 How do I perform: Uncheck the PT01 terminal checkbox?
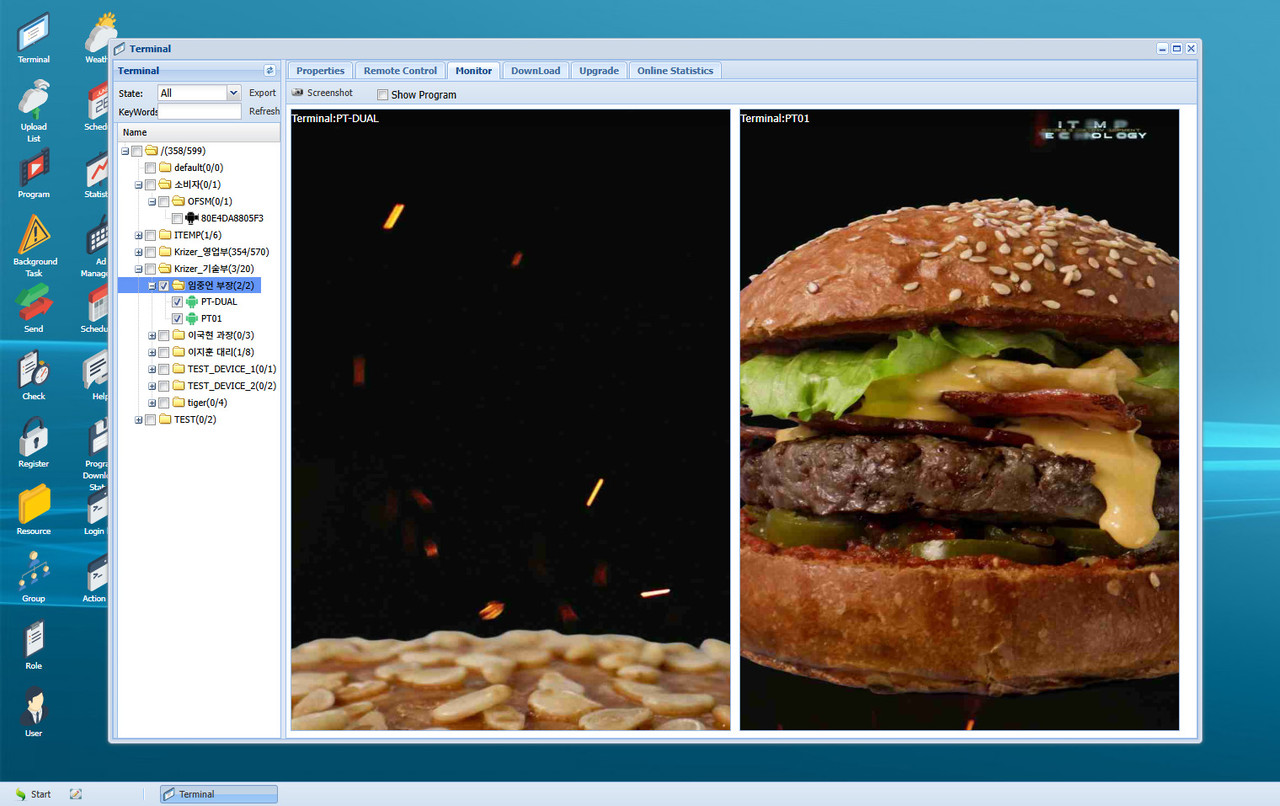coord(177,318)
